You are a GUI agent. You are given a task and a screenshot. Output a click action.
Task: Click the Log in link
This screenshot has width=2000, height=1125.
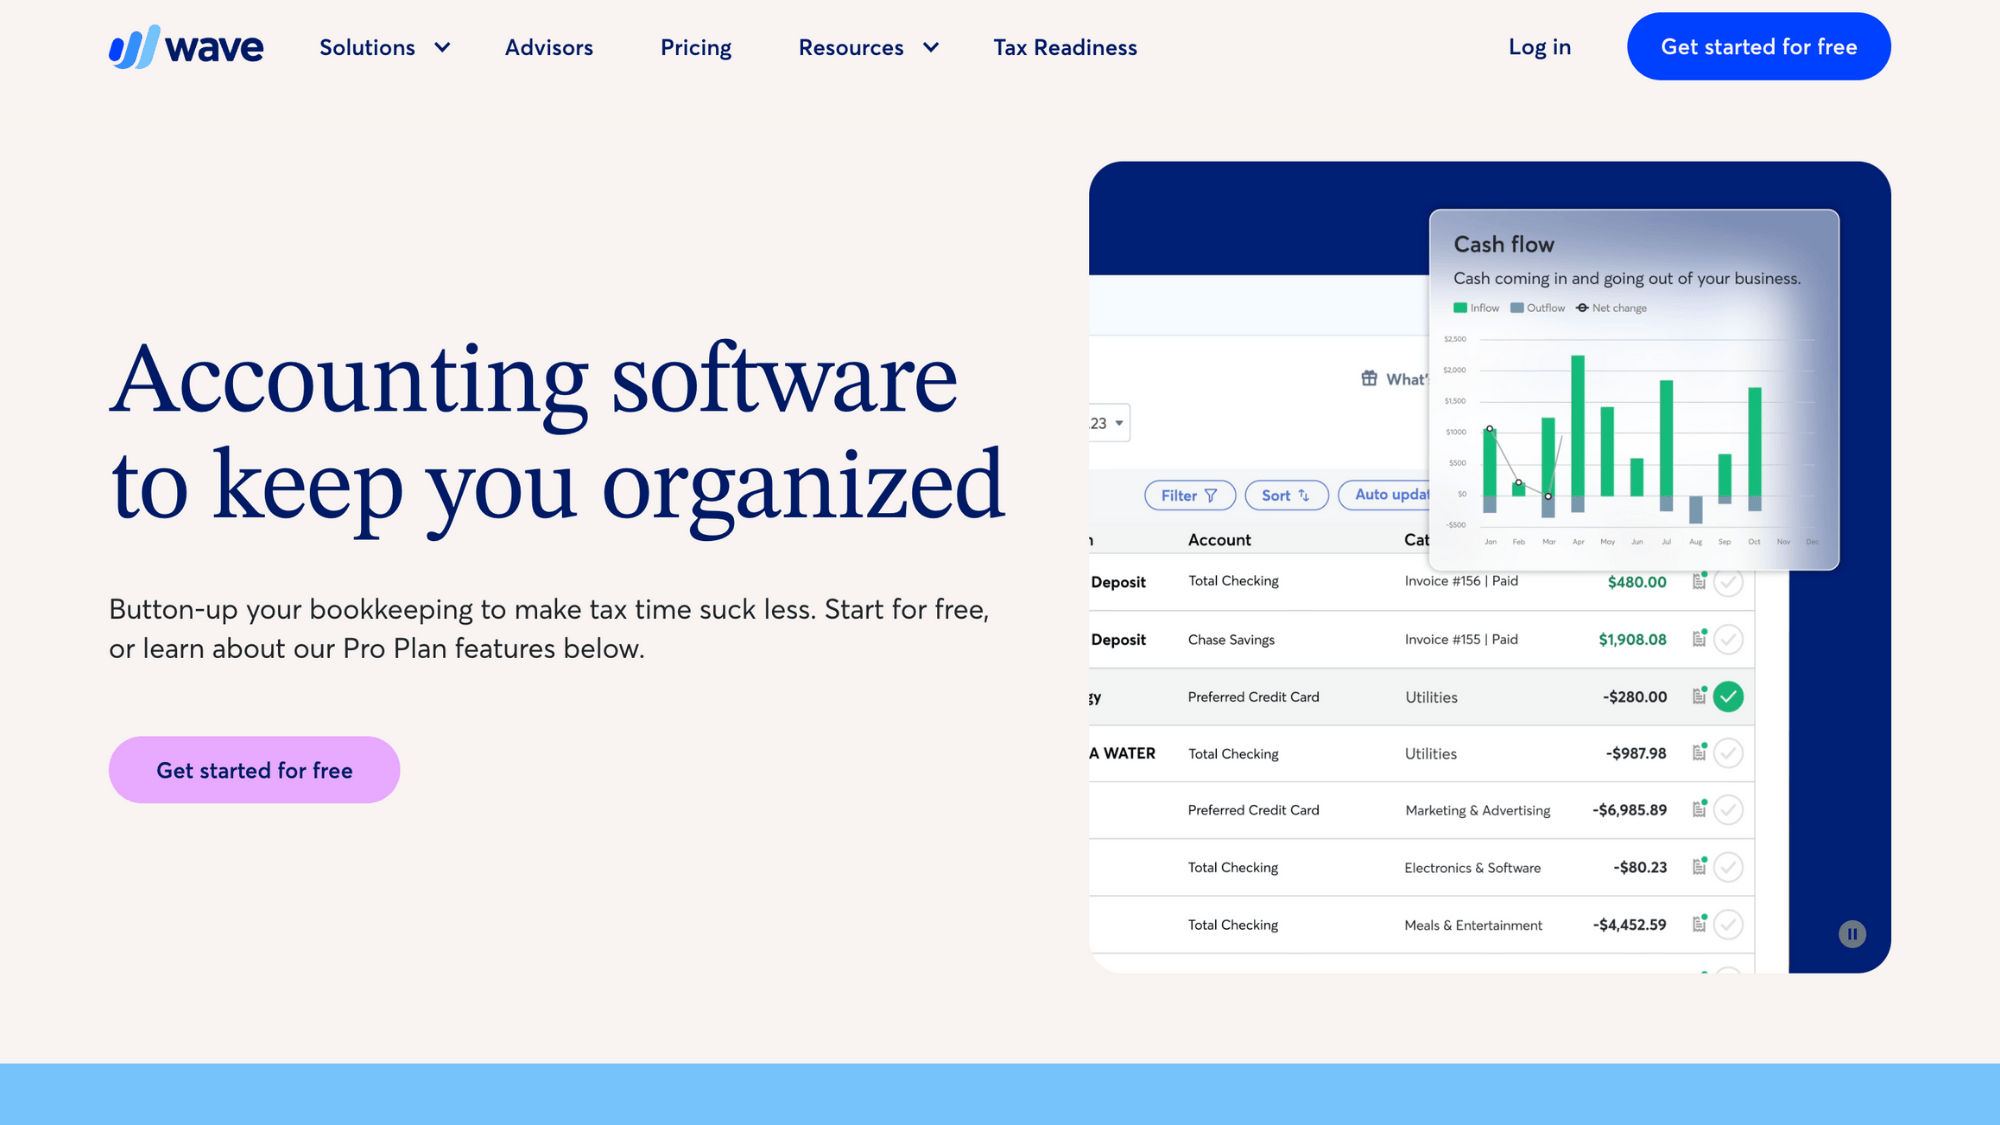(x=1539, y=46)
